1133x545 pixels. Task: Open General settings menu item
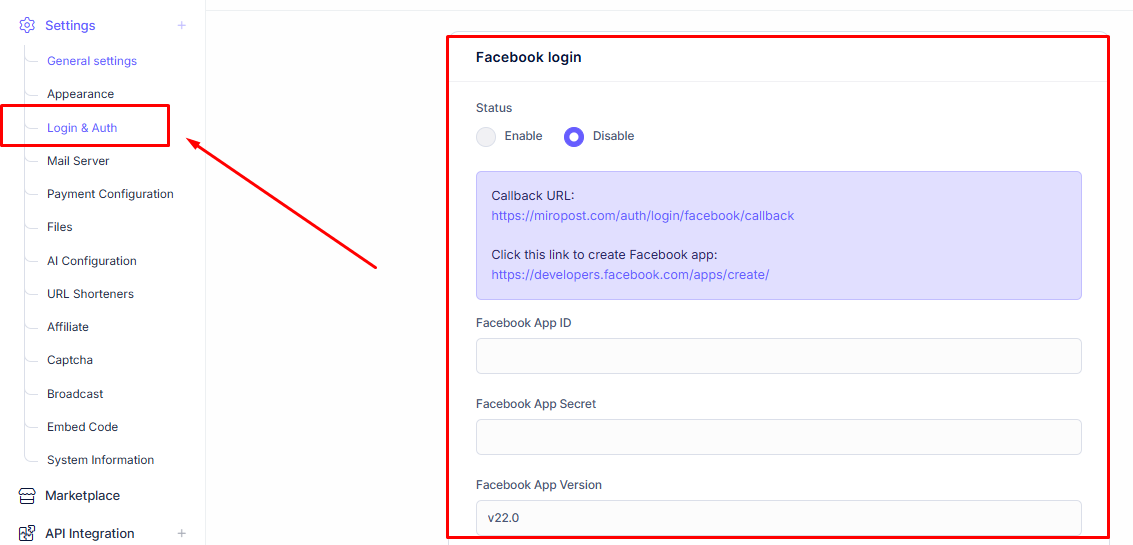click(x=92, y=61)
